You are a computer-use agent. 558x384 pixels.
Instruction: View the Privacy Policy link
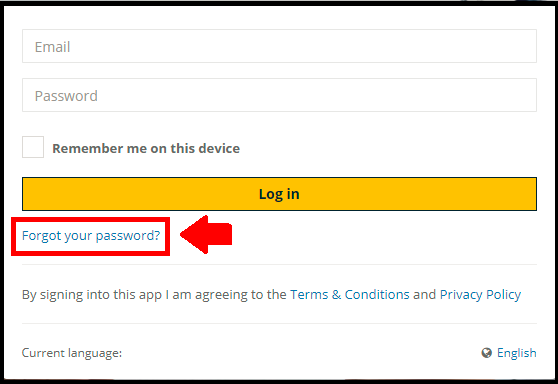(480, 295)
